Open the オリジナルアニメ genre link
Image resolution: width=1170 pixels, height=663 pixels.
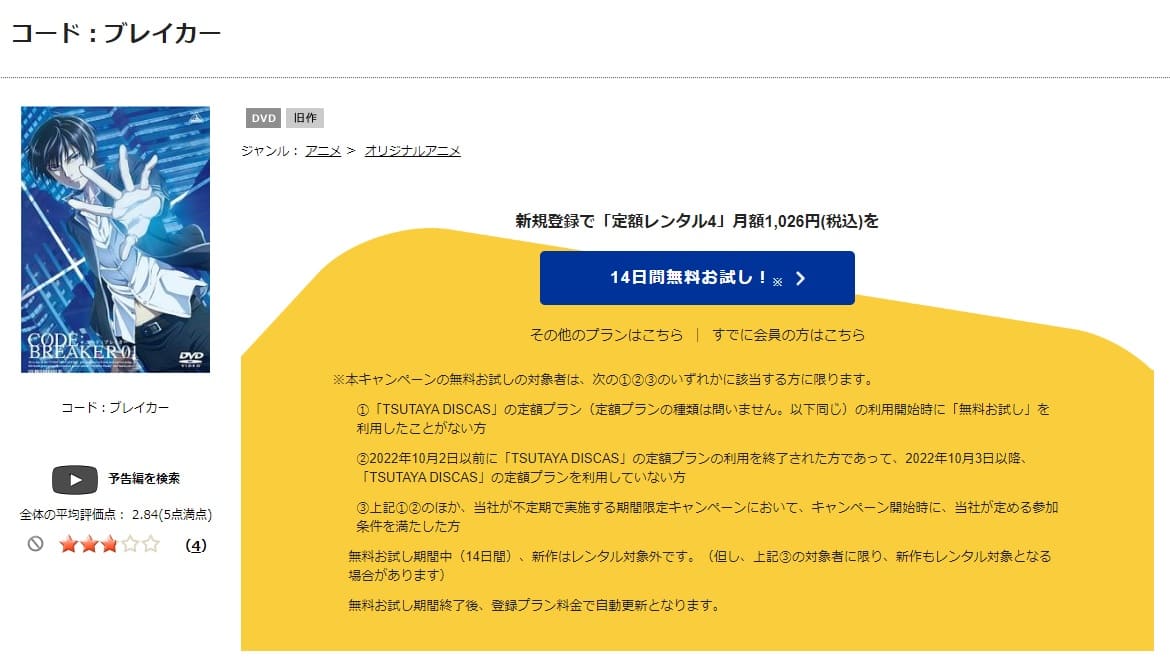(x=413, y=151)
